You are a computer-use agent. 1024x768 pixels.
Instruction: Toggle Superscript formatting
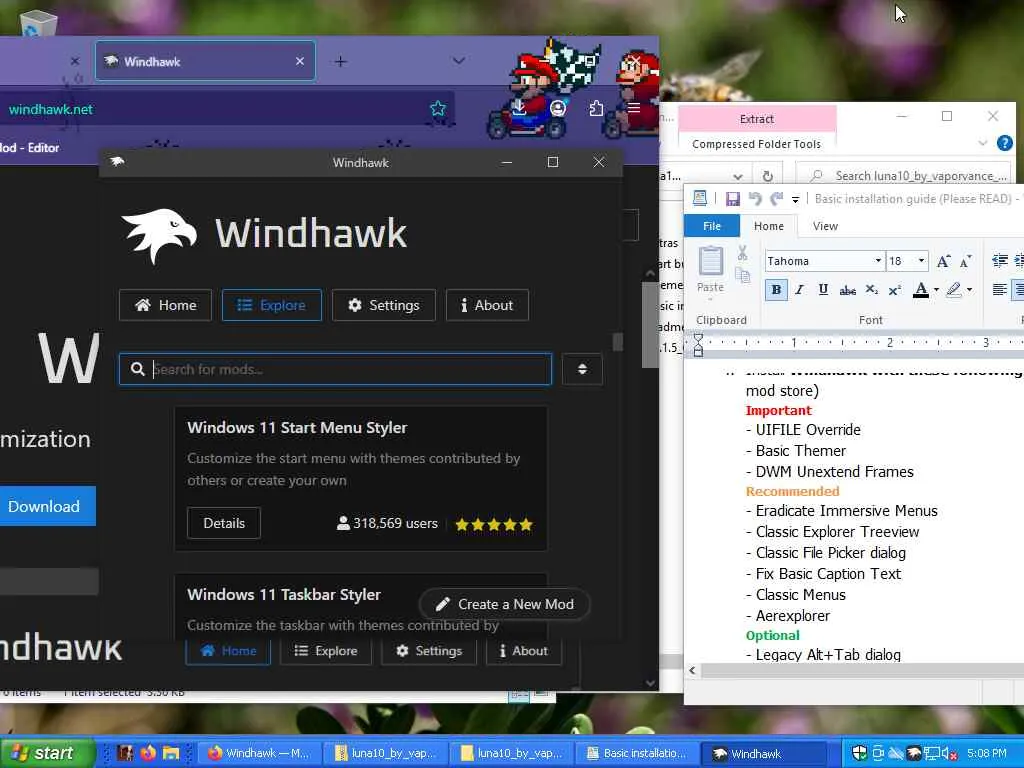(x=895, y=289)
